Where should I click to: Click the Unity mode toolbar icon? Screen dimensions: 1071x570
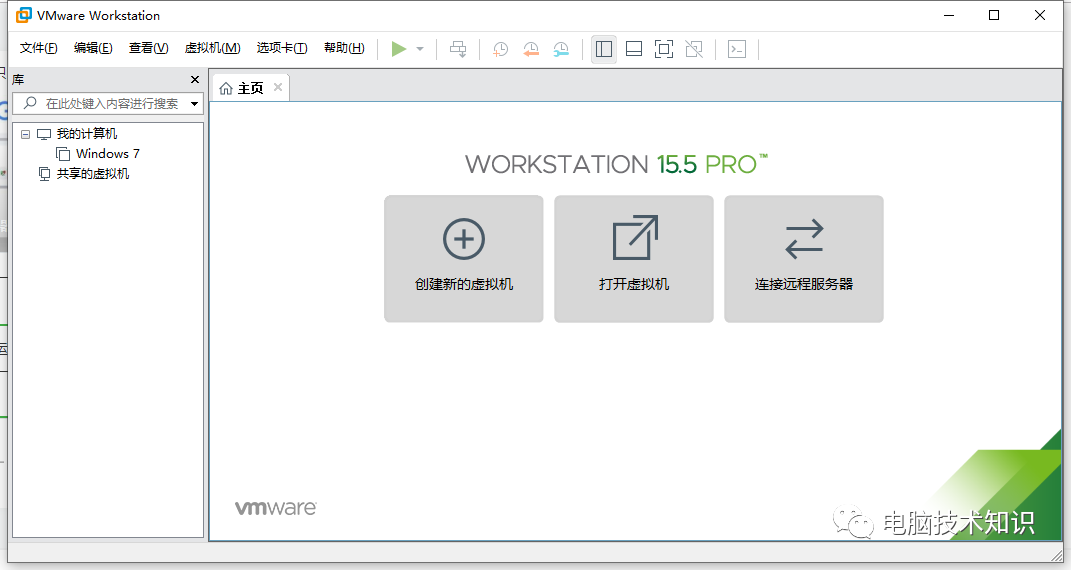694,49
